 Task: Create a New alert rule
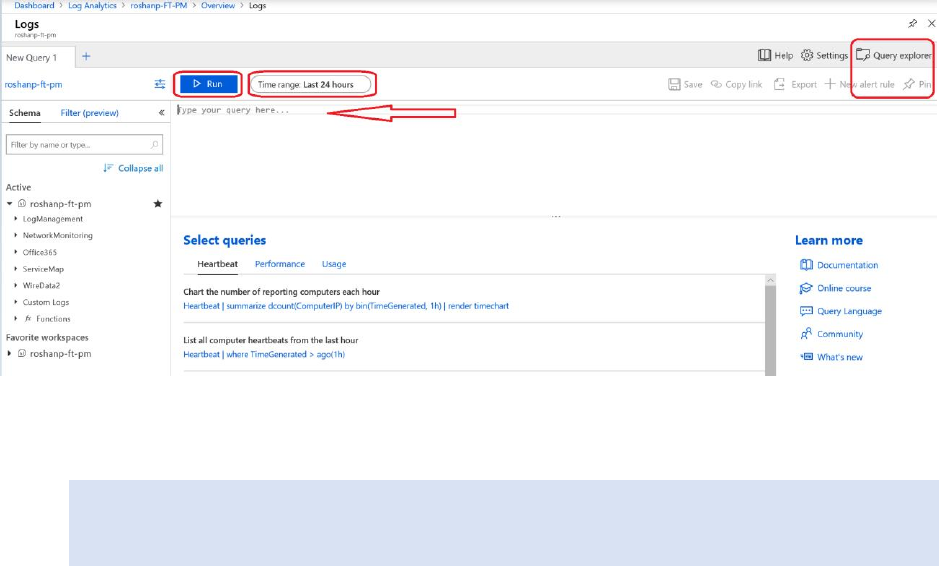click(x=859, y=84)
